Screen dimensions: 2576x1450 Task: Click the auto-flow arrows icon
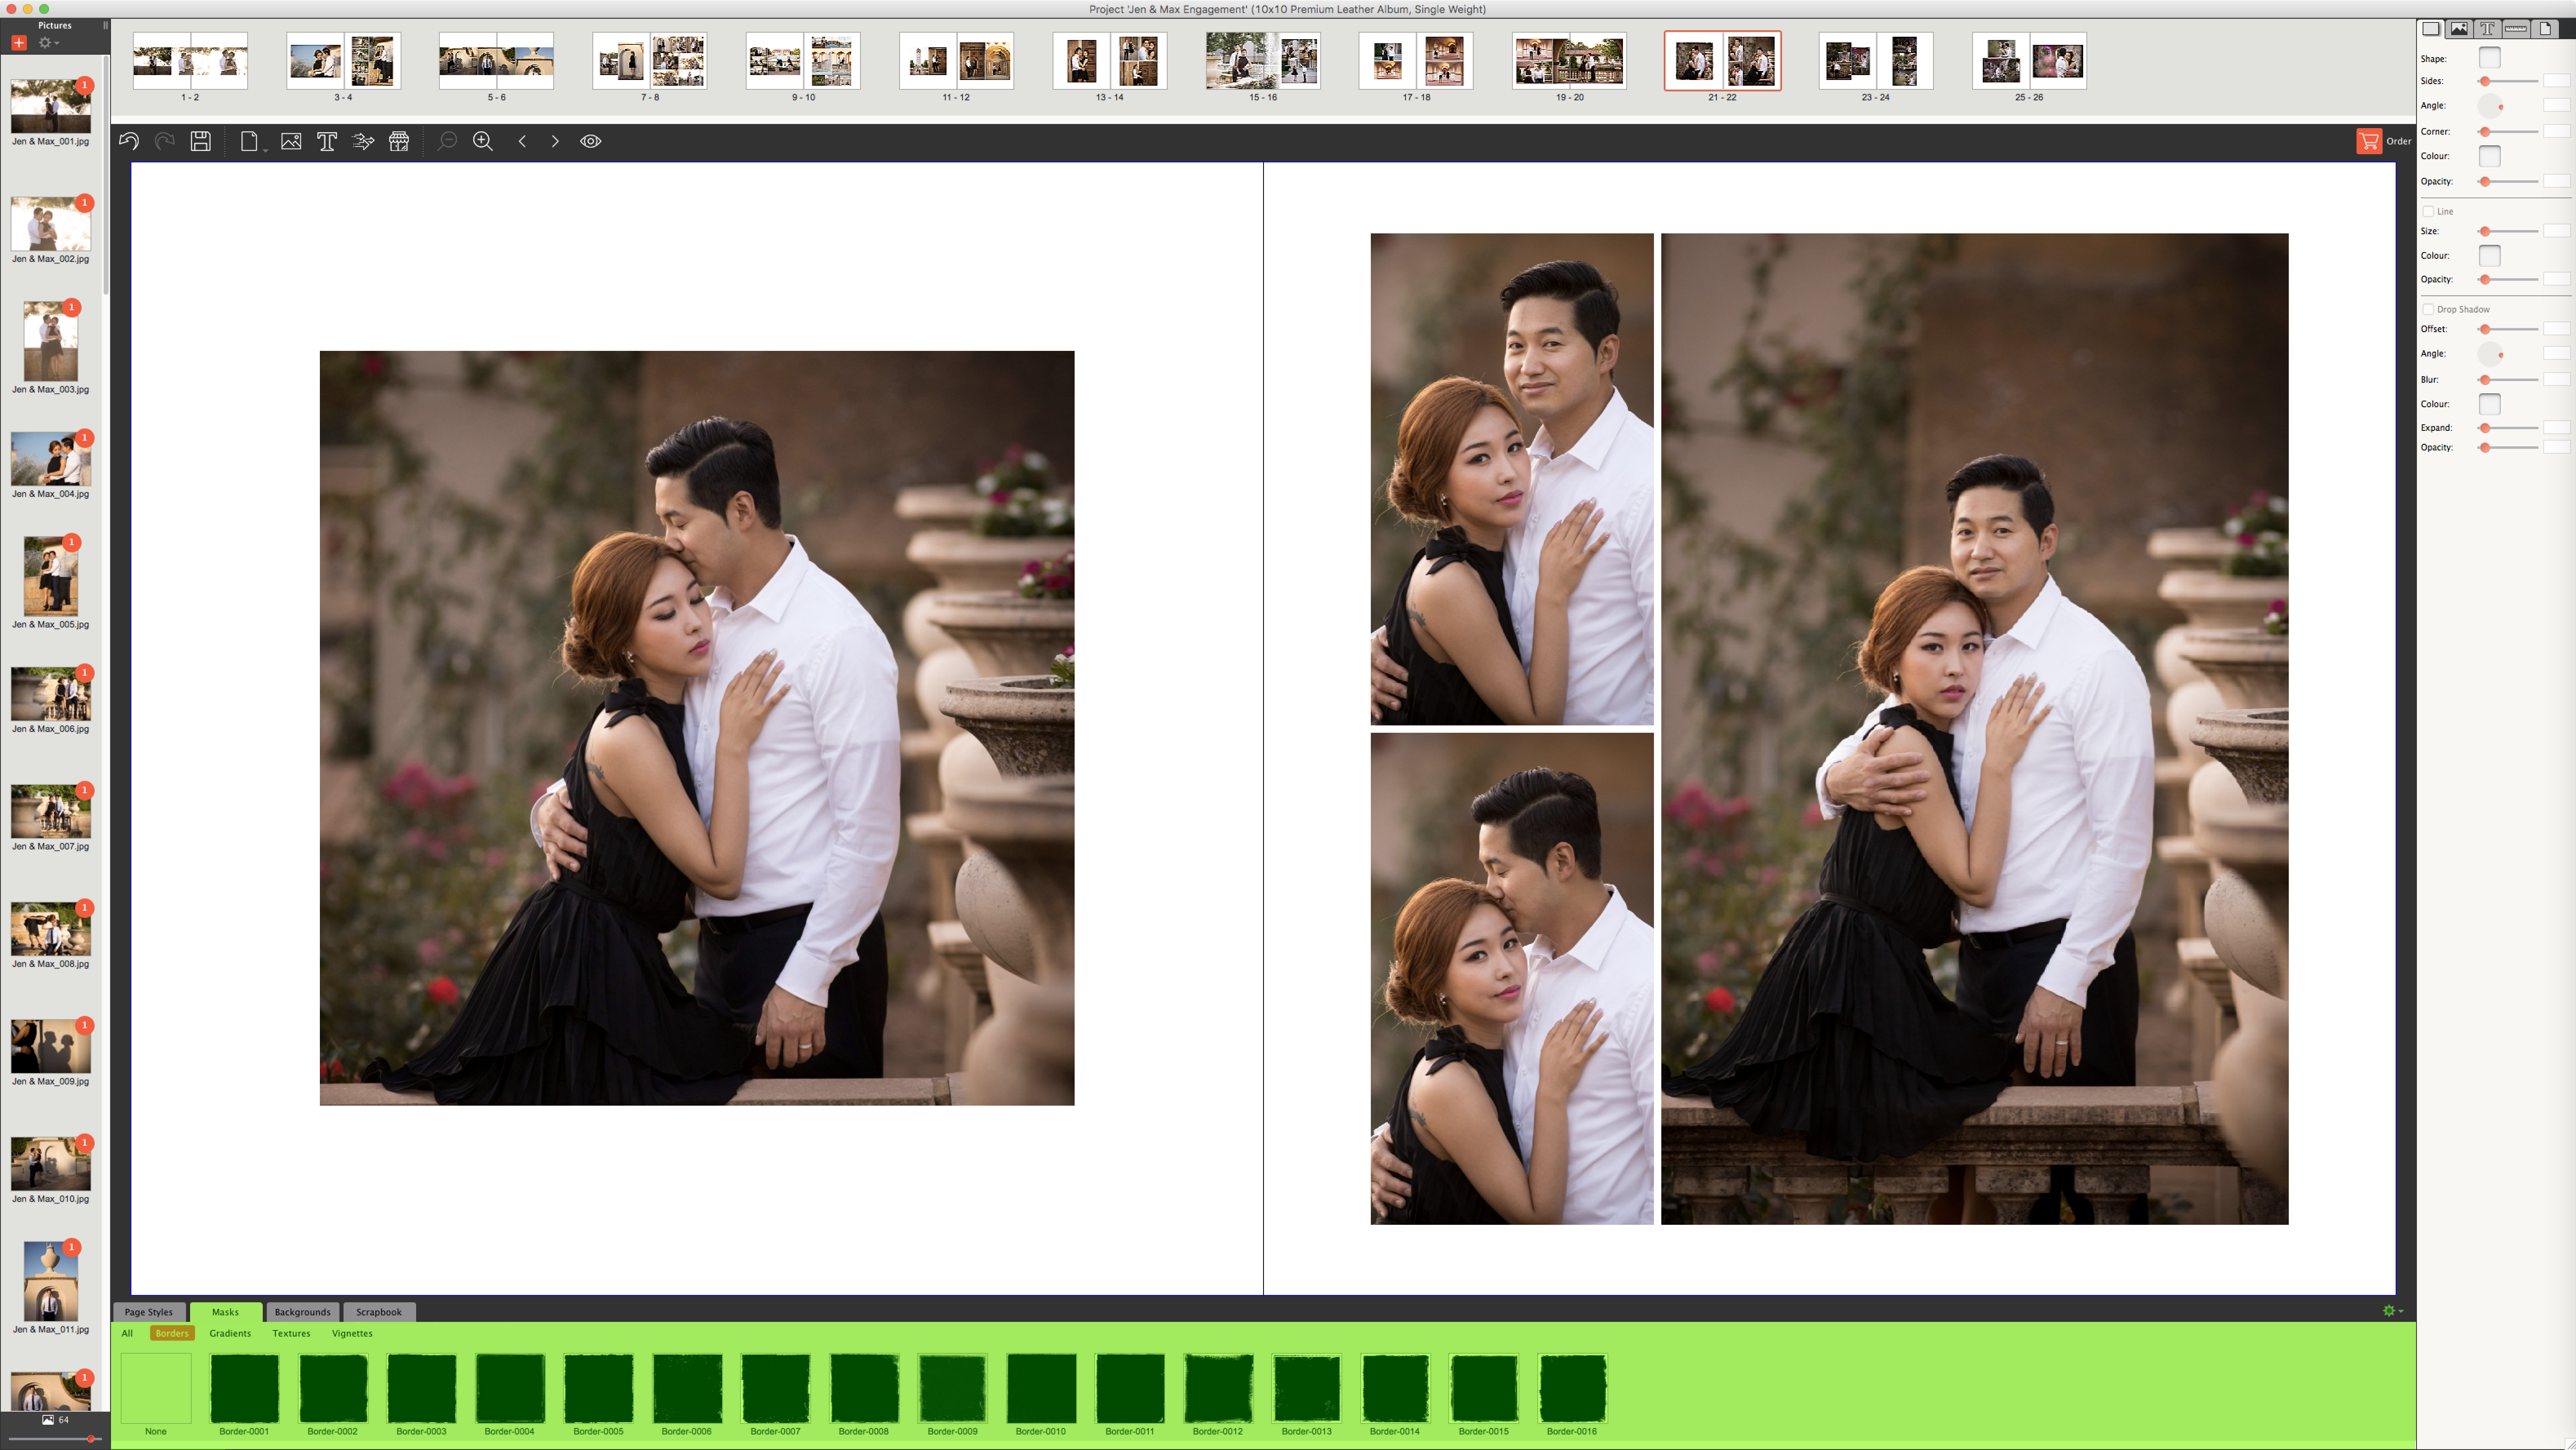(363, 141)
